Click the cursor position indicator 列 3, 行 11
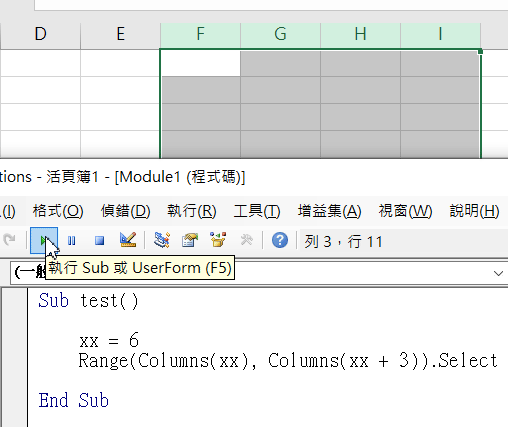The height and width of the screenshot is (427, 508). [x=343, y=241]
